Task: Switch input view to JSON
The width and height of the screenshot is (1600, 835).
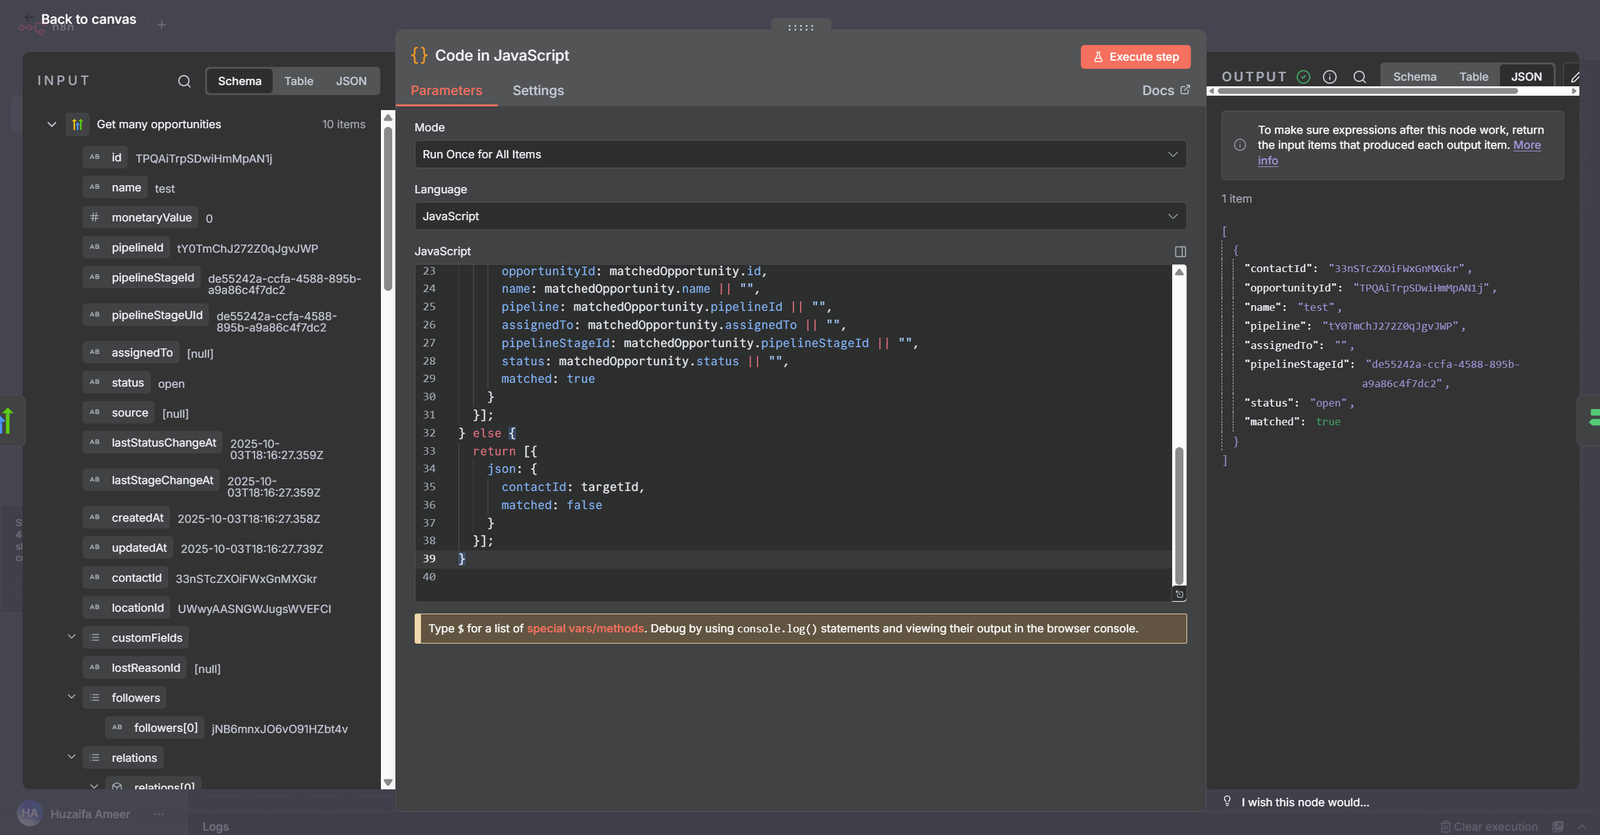Action: 351,81
